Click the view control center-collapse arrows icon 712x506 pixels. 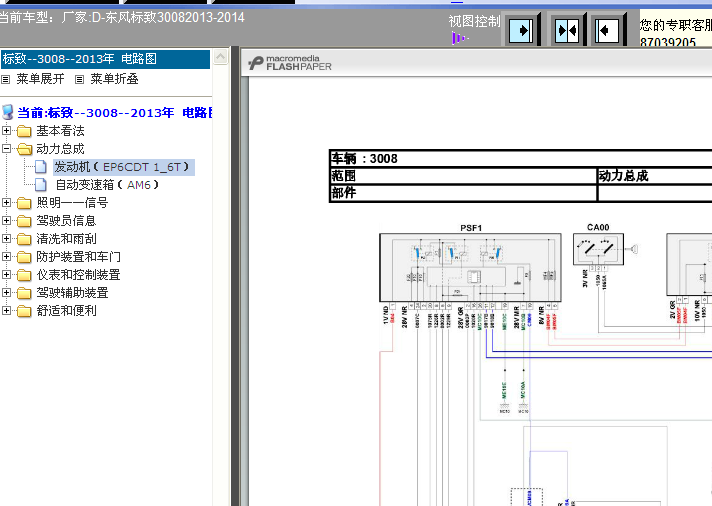pyautogui.click(x=567, y=30)
